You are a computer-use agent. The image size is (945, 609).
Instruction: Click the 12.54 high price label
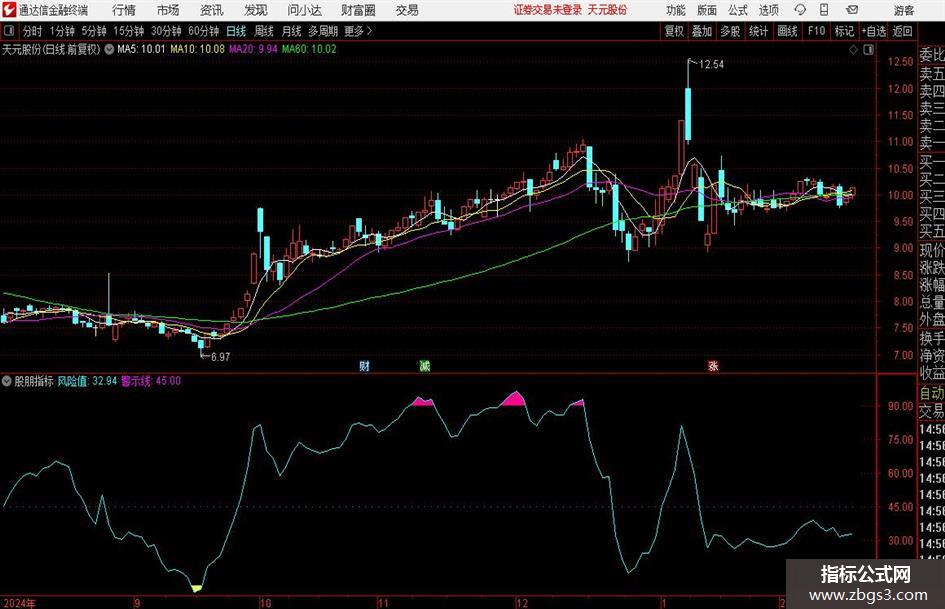click(x=711, y=65)
